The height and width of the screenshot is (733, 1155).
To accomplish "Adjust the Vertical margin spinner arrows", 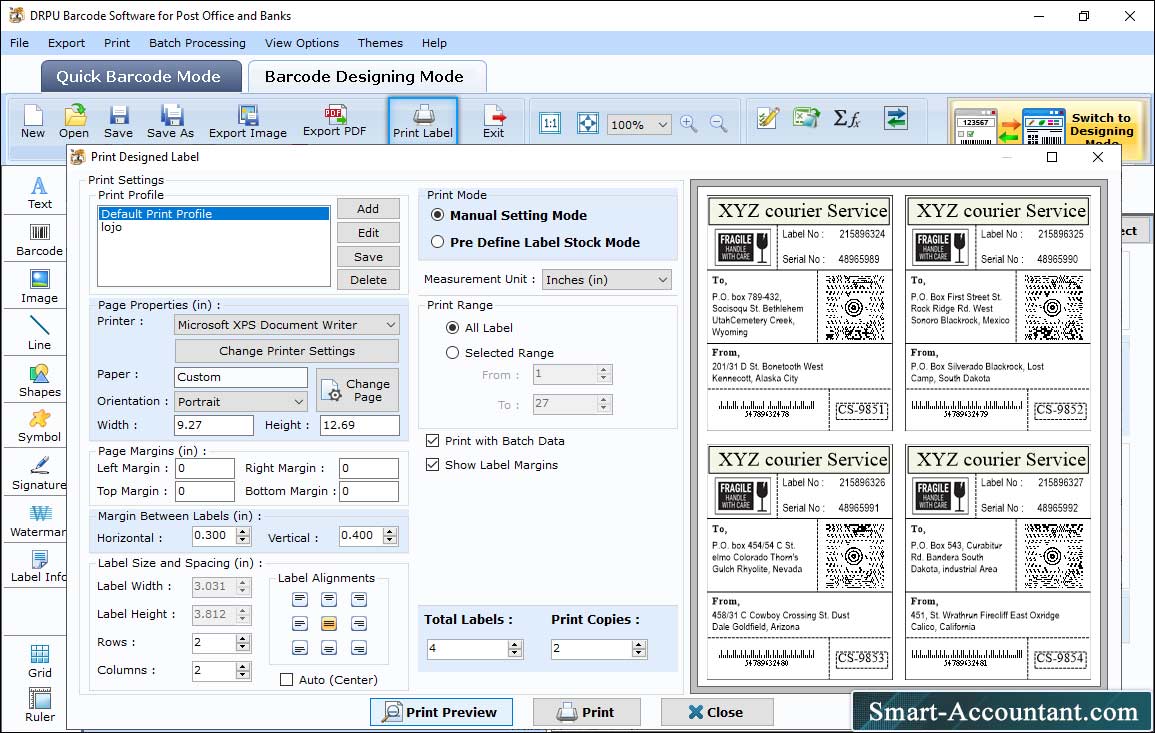I will click(390, 536).
